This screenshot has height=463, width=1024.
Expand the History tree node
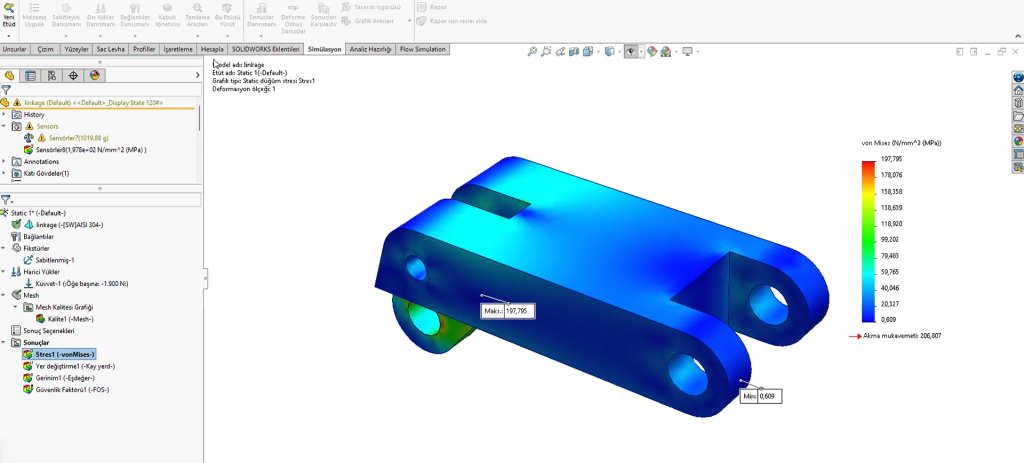(4, 115)
